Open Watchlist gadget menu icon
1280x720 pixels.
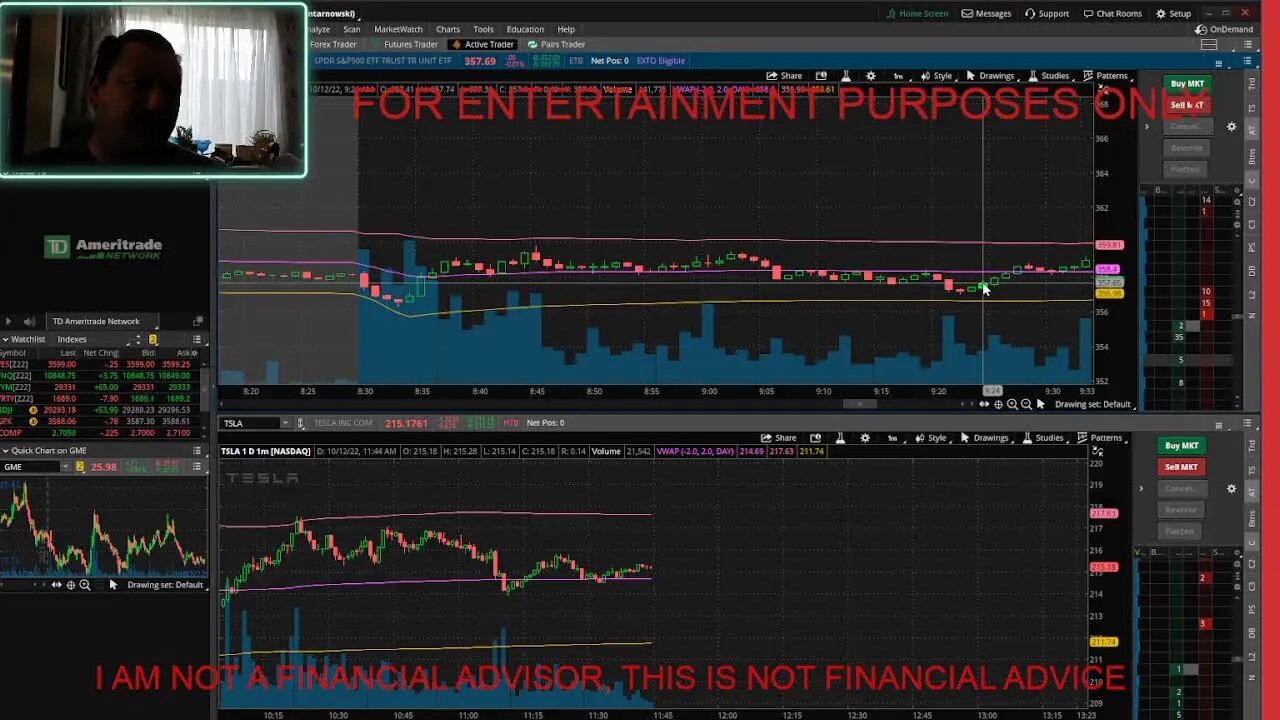pyautogui.click(x=197, y=339)
